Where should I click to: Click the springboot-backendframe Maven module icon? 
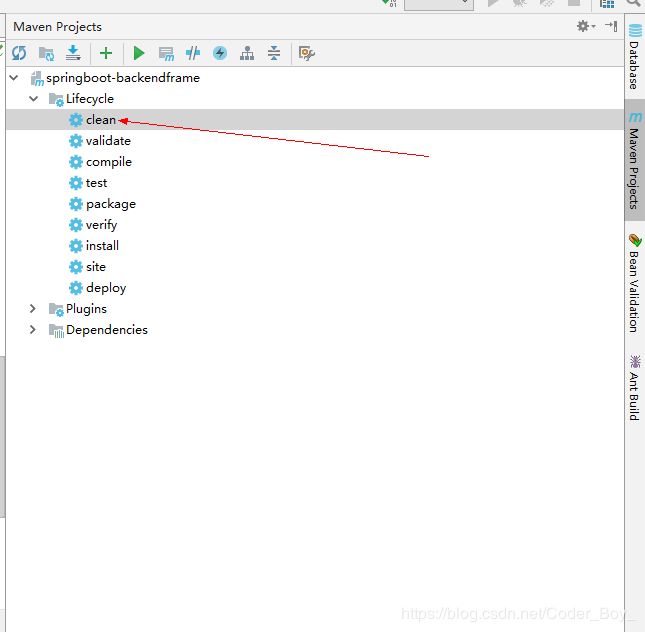[x=37, y=78]
